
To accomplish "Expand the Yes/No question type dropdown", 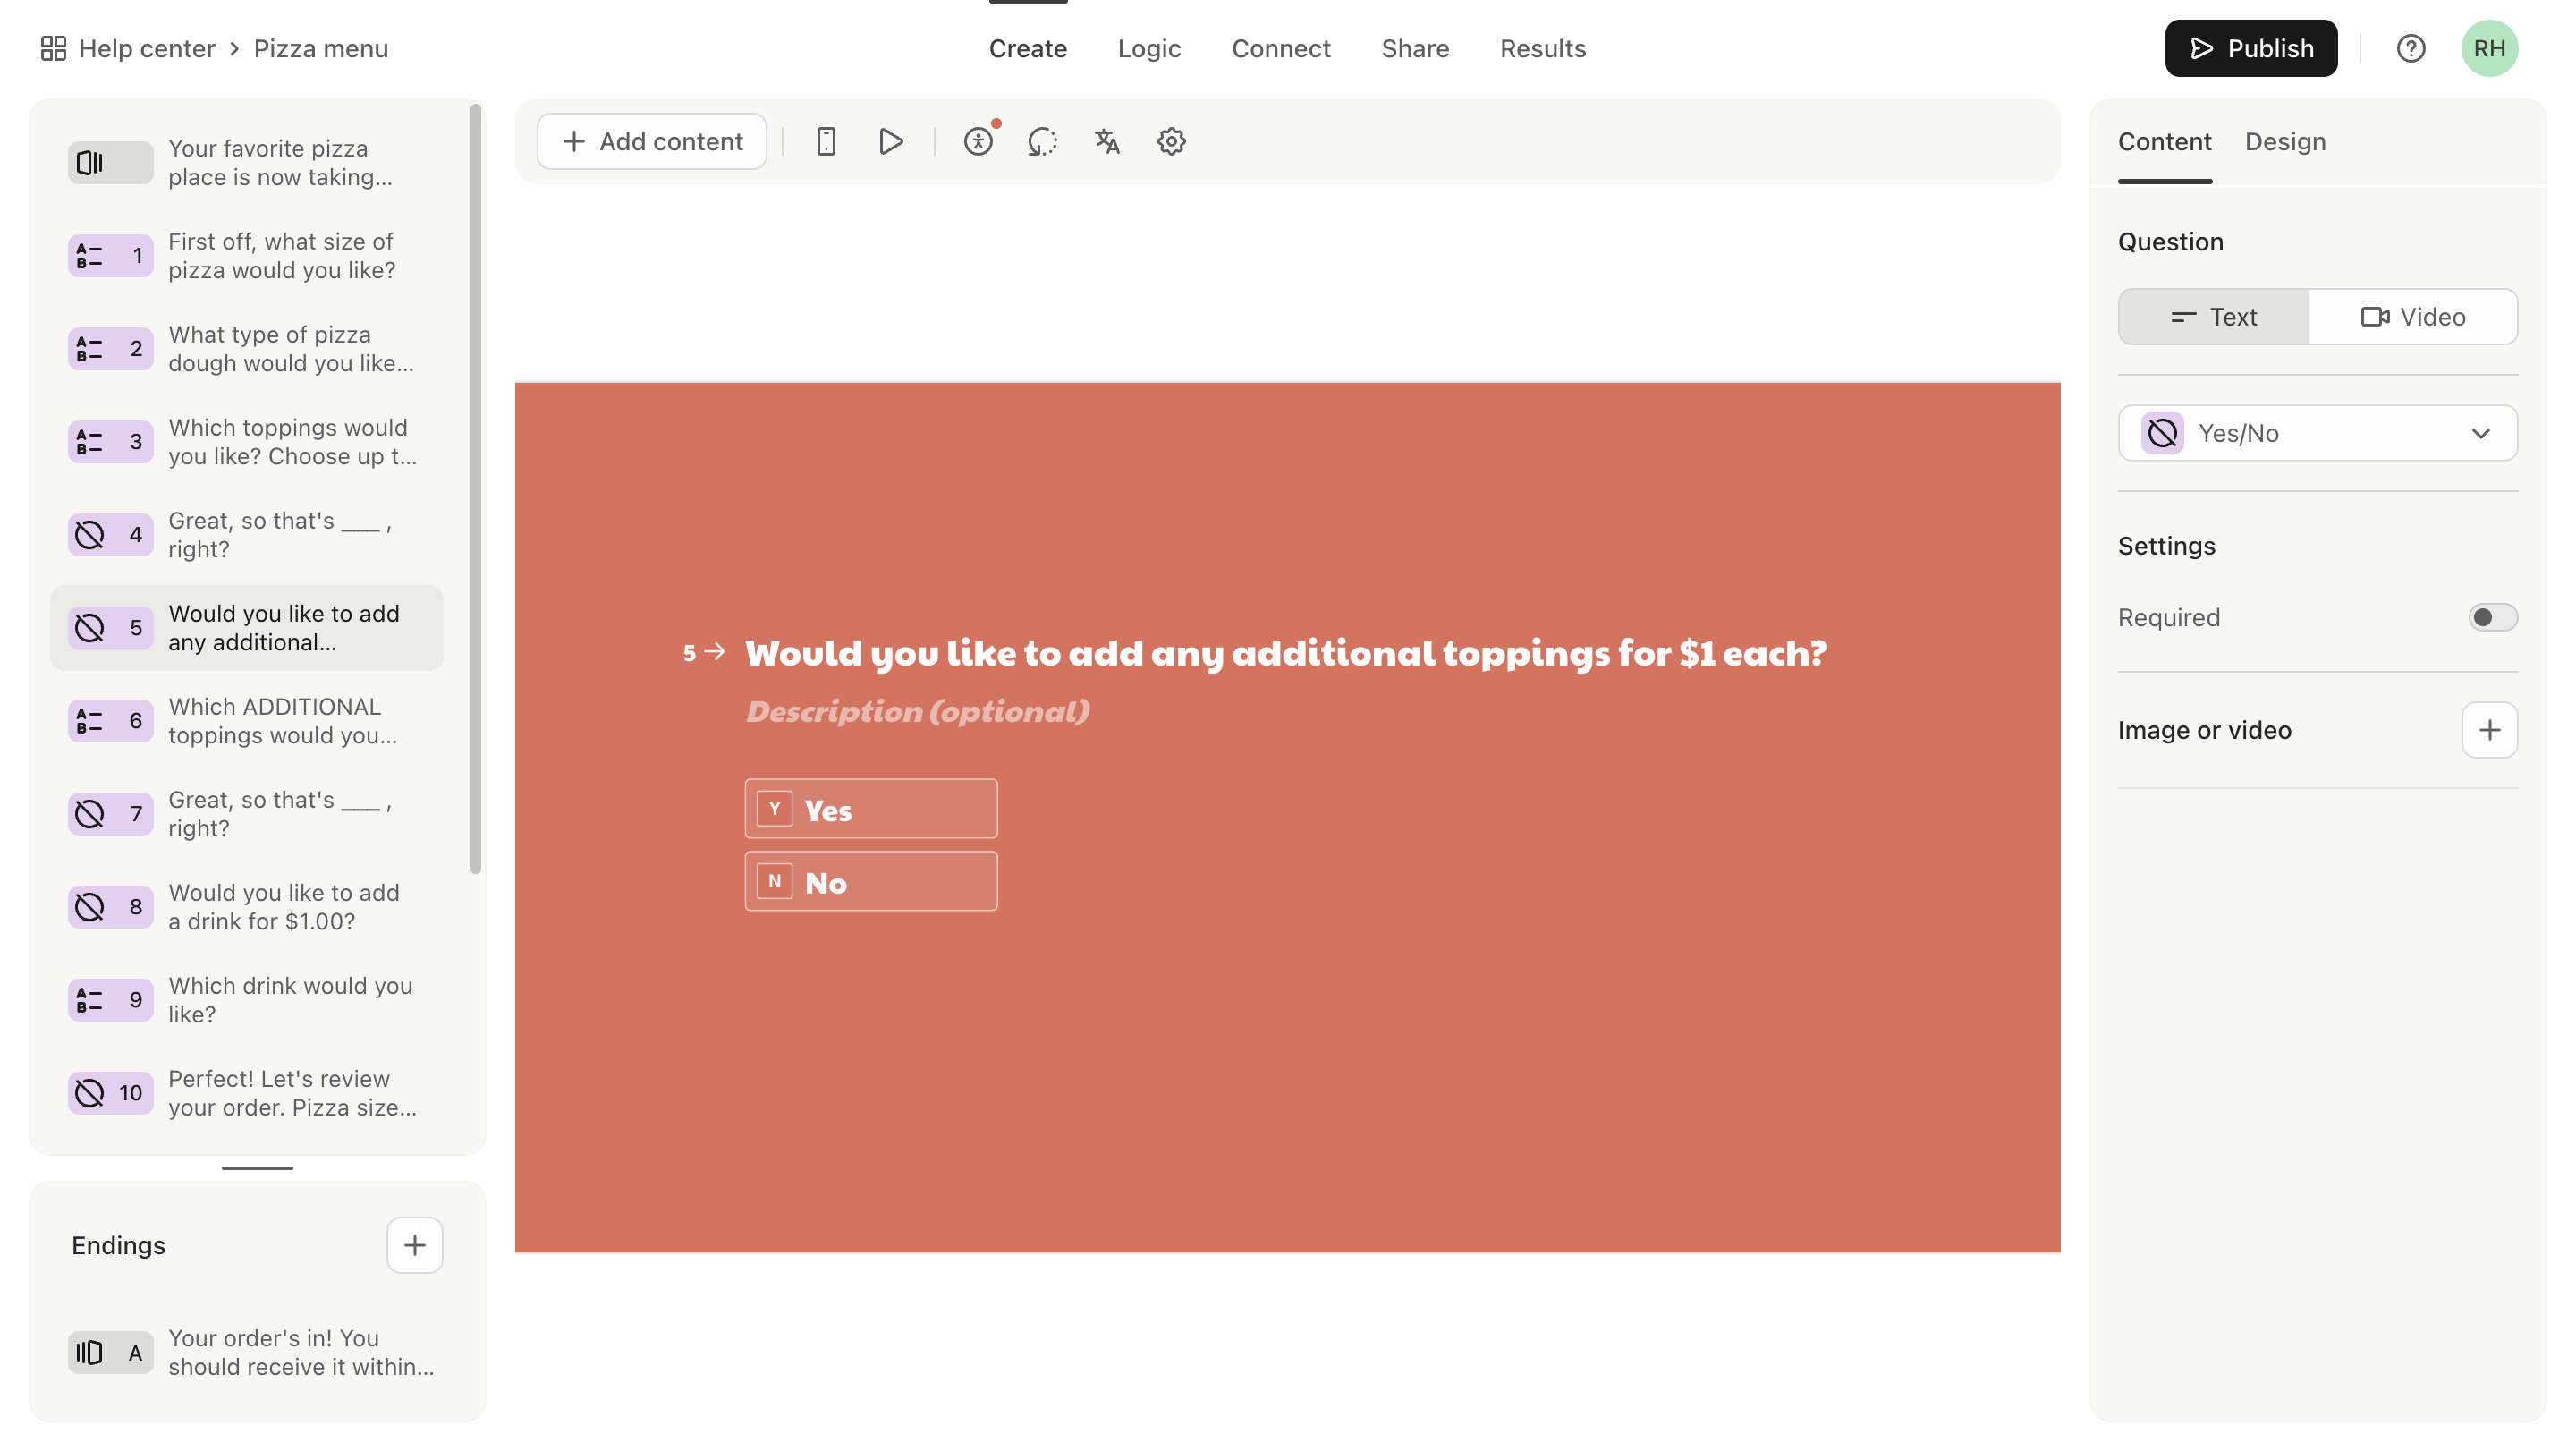I will point(2318,432).
